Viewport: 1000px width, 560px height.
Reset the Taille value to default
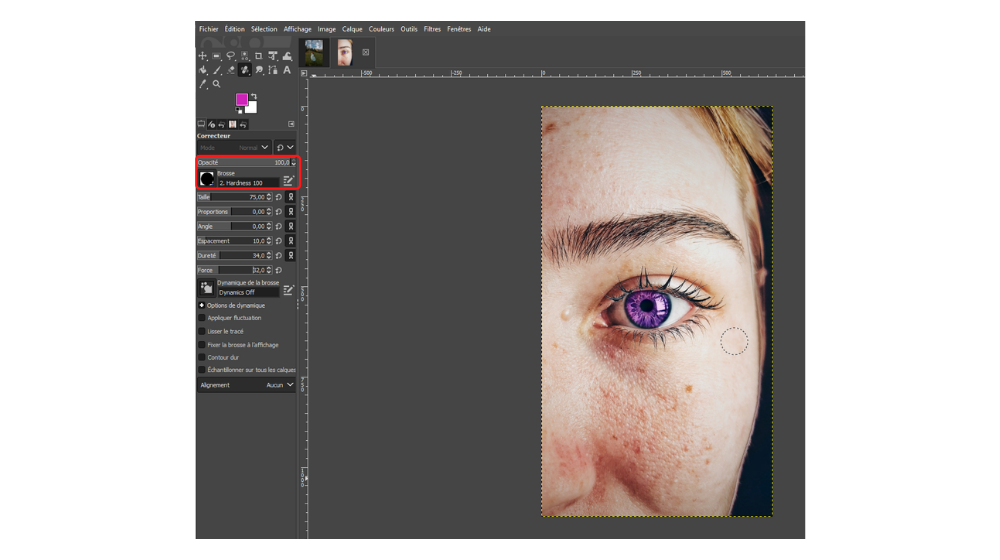tap(279, 197)
